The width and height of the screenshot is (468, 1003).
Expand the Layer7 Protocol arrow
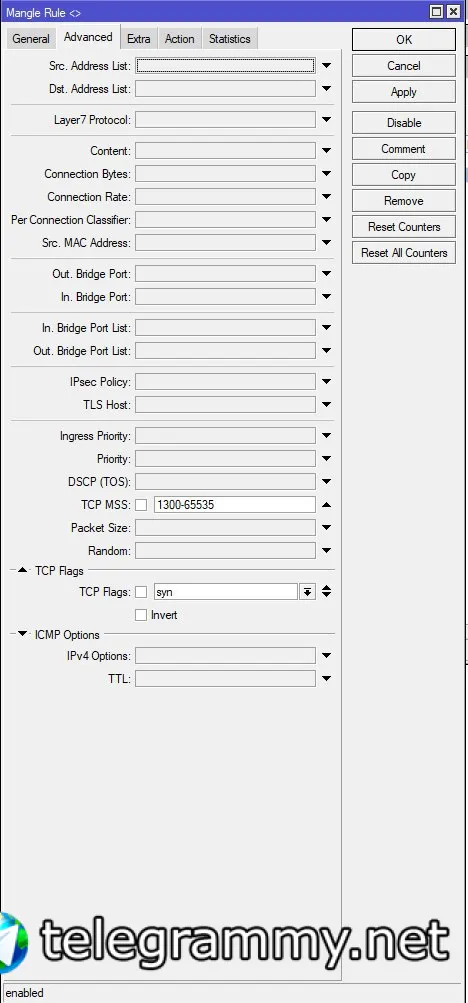point(326,120)
